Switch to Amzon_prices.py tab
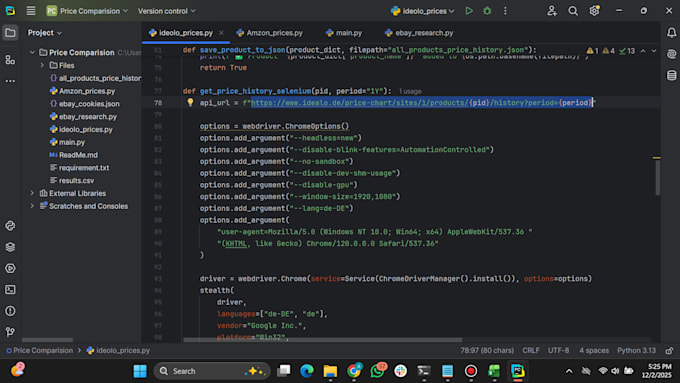680x383 pixels. [x=270, y=33]
